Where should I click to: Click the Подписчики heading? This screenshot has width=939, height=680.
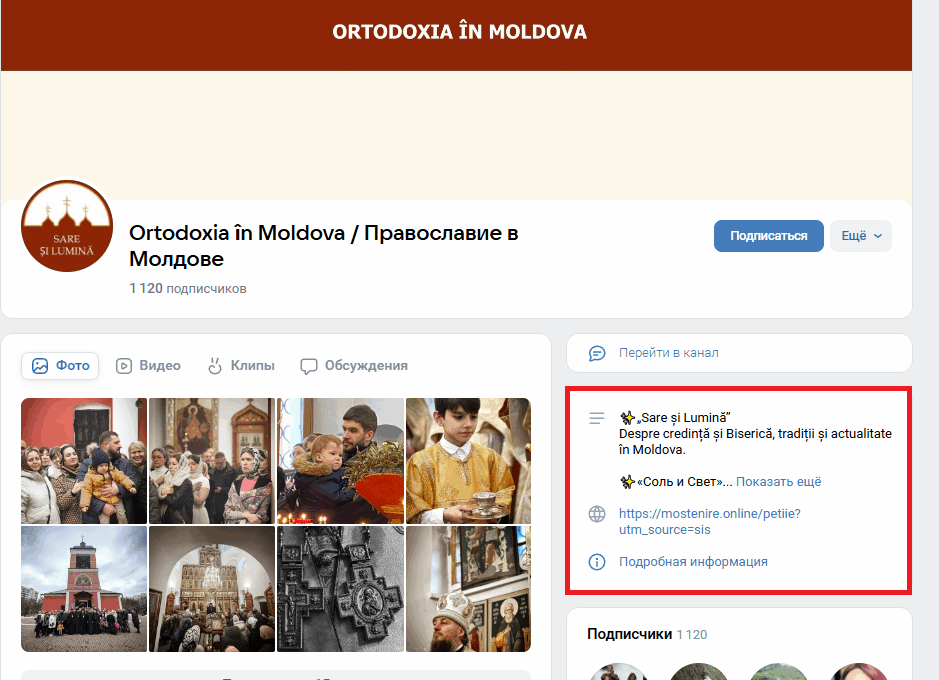(629, 634)
